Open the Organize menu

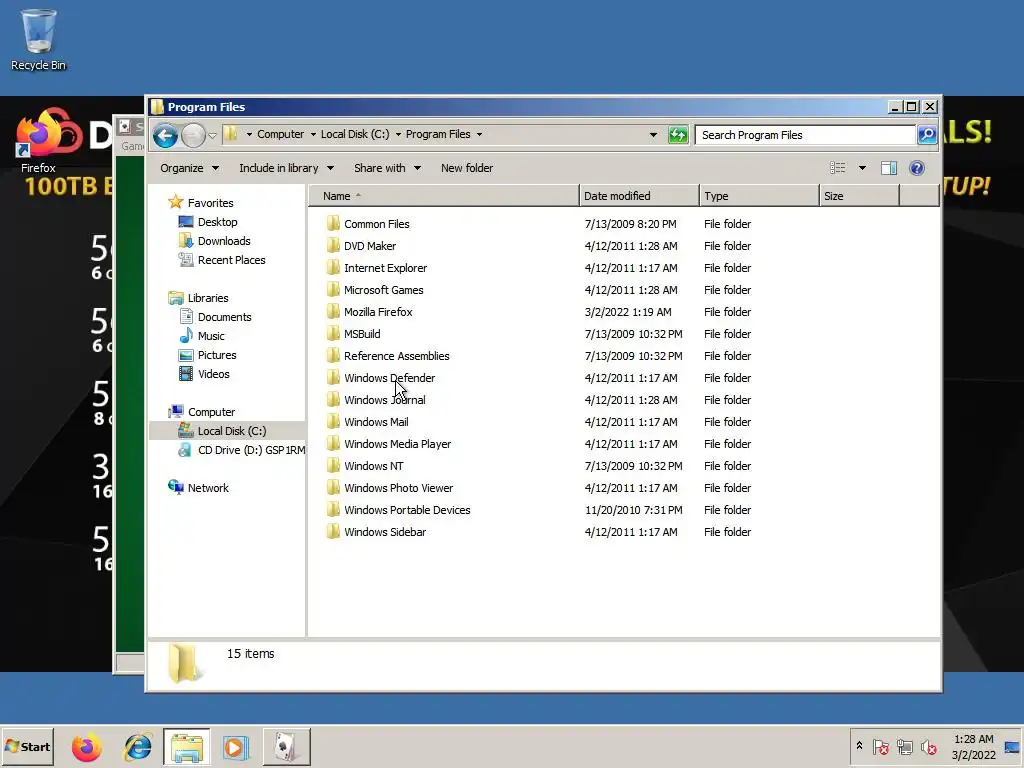[x=189, y=168]
